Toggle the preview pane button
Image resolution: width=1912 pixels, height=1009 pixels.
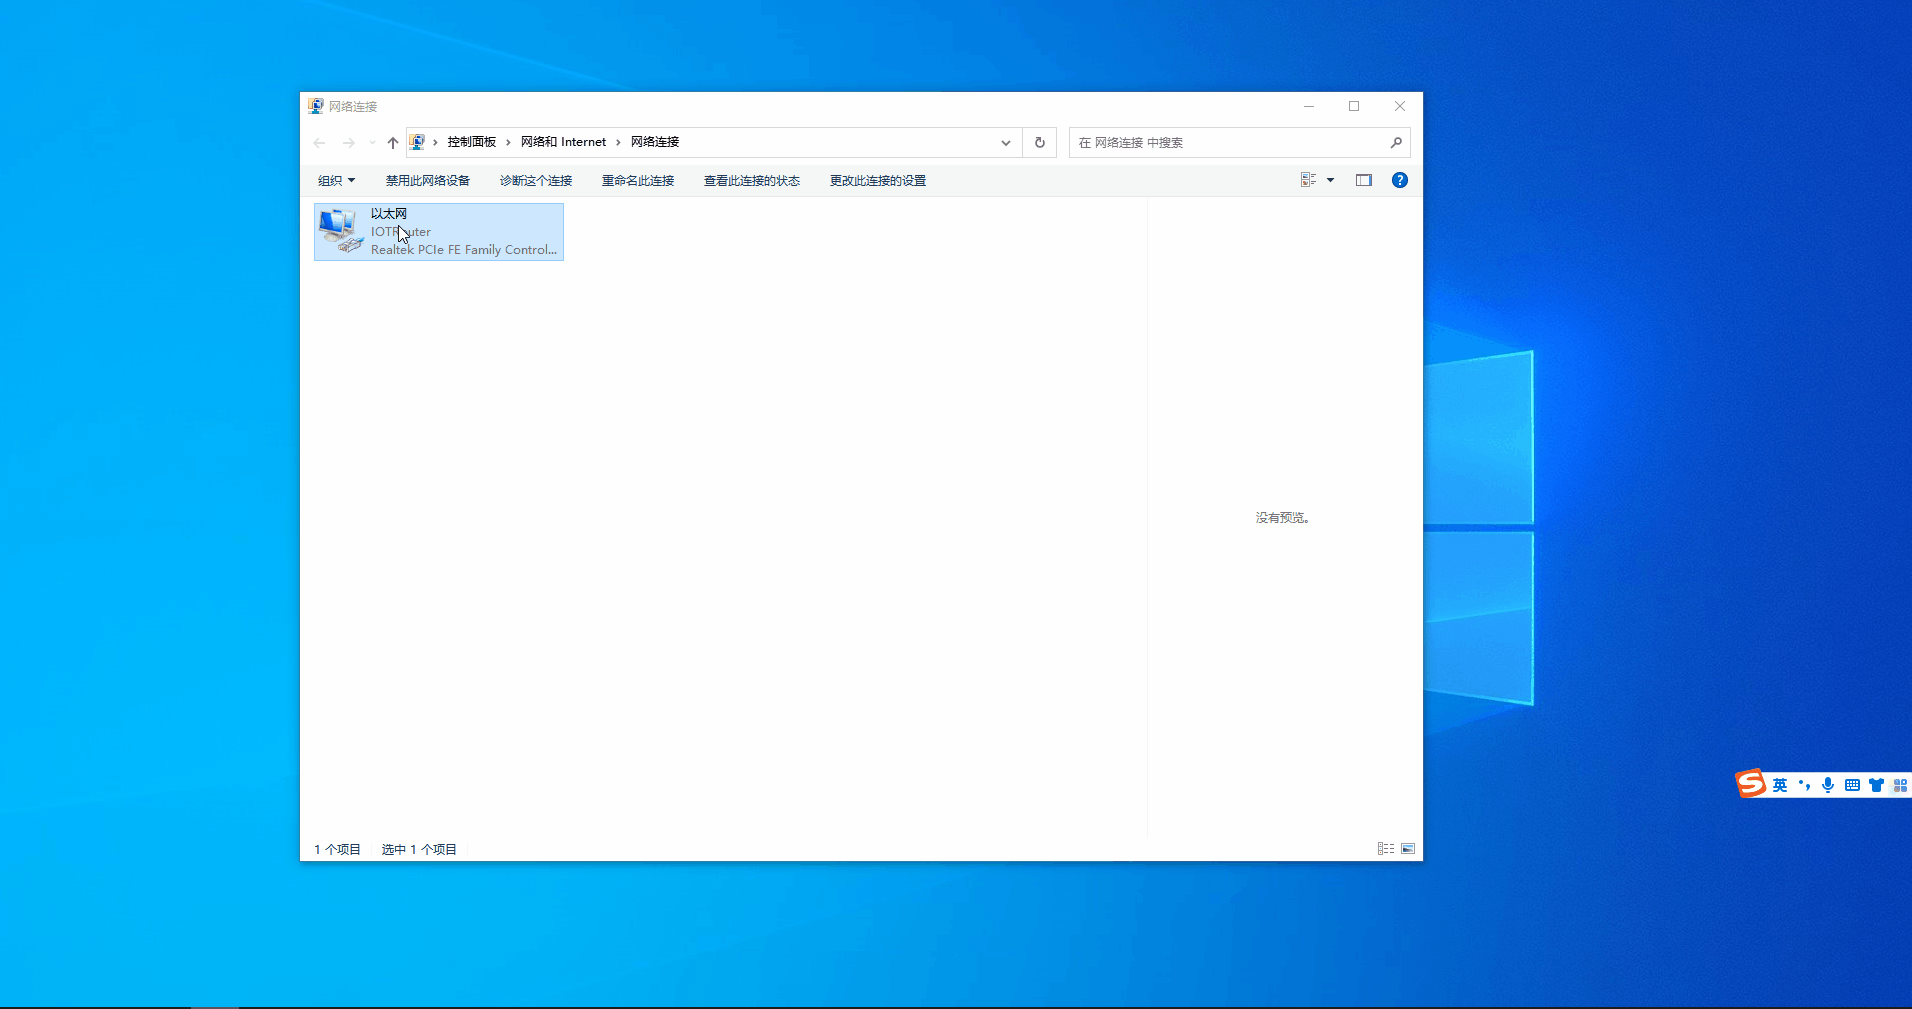click(x=1364, y=180)
